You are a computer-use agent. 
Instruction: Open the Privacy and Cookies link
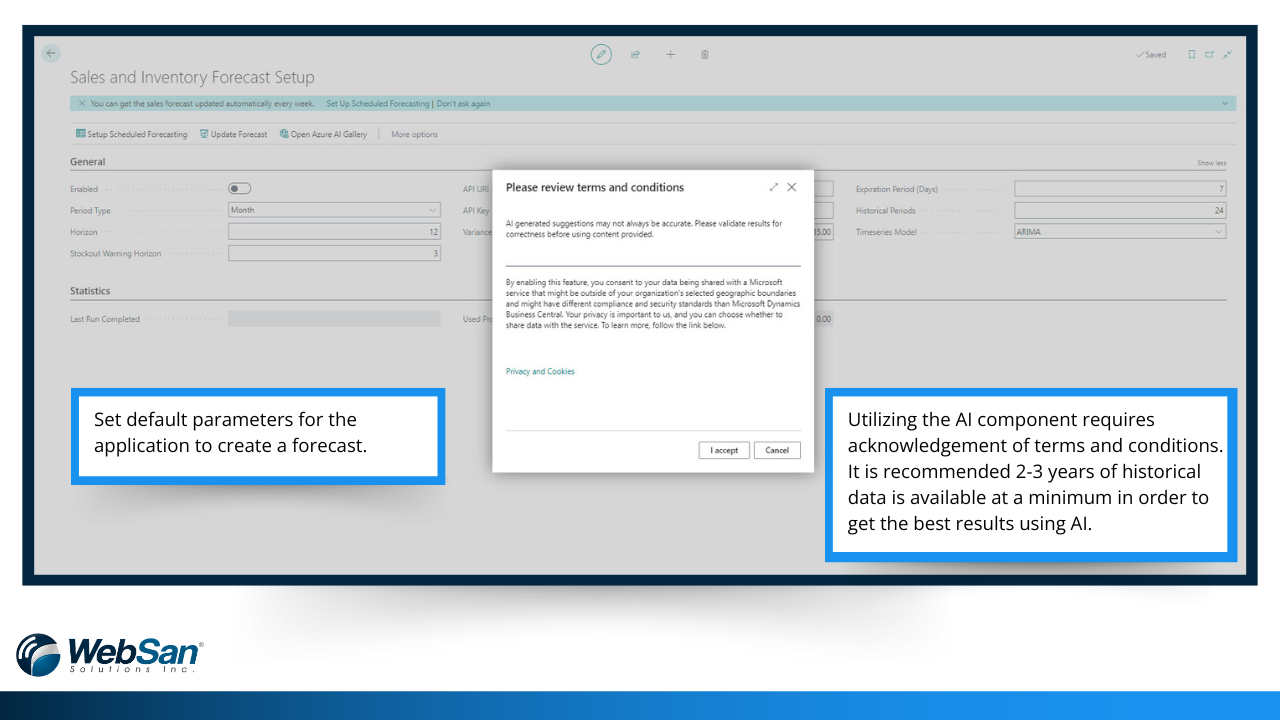coord(540,371)
